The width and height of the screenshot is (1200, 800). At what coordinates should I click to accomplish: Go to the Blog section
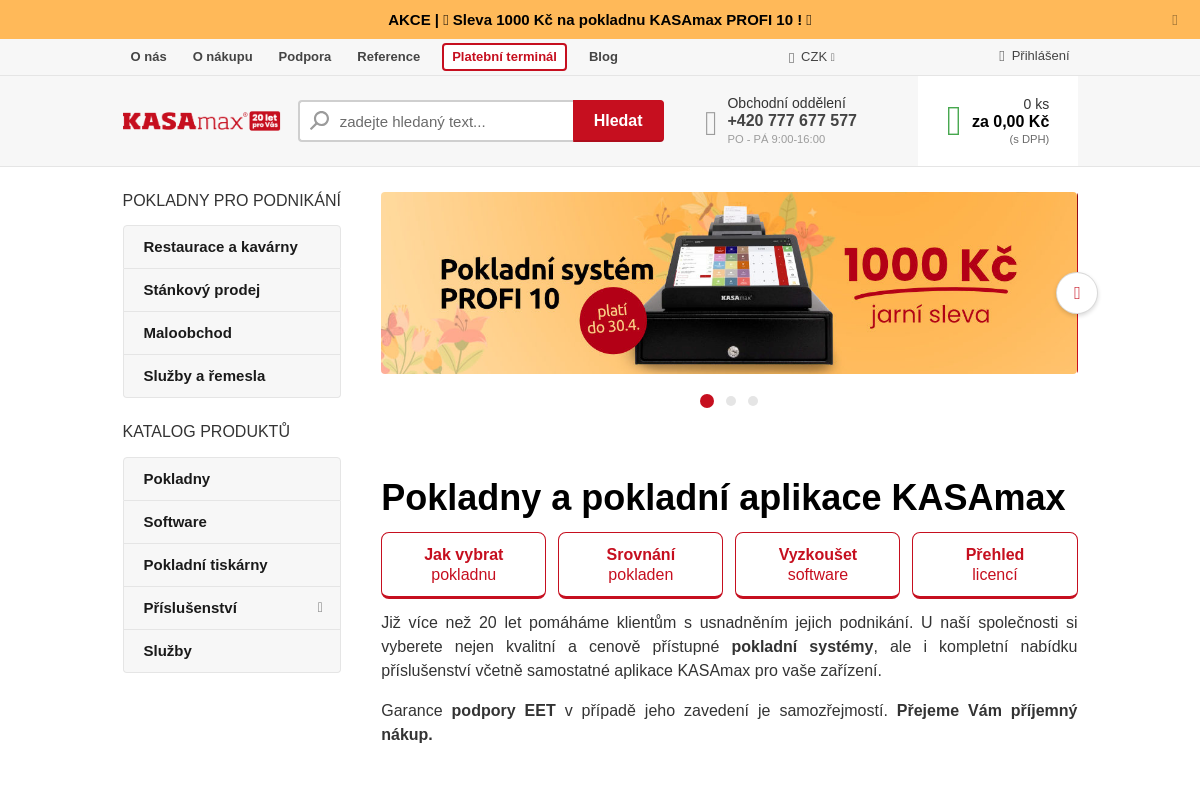(x=603, y=56)
